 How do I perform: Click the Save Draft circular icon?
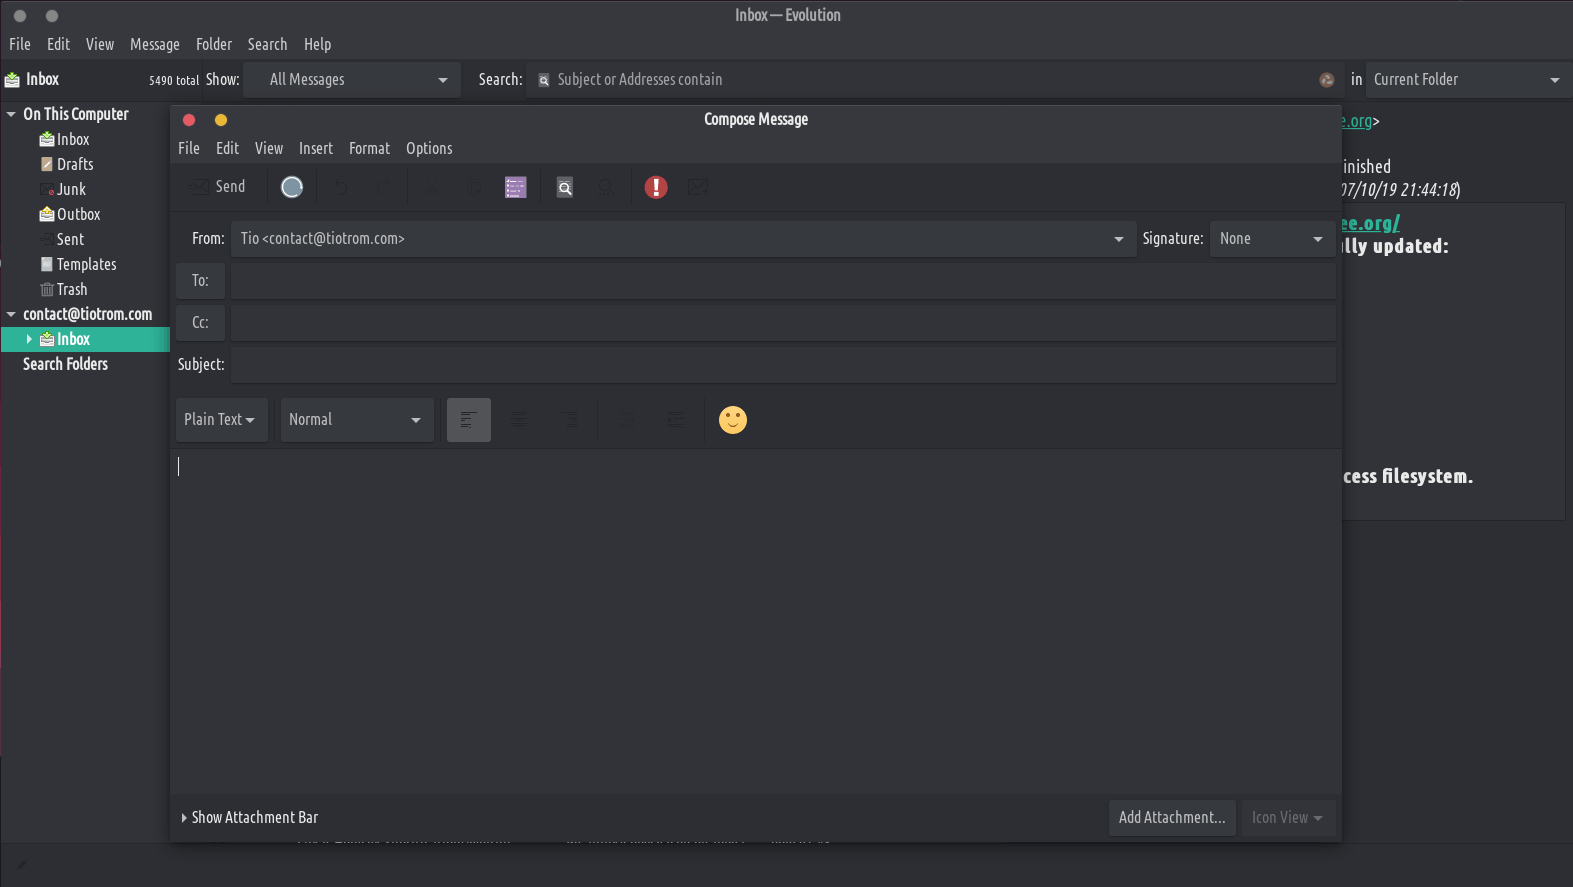[x=292, y=187]
